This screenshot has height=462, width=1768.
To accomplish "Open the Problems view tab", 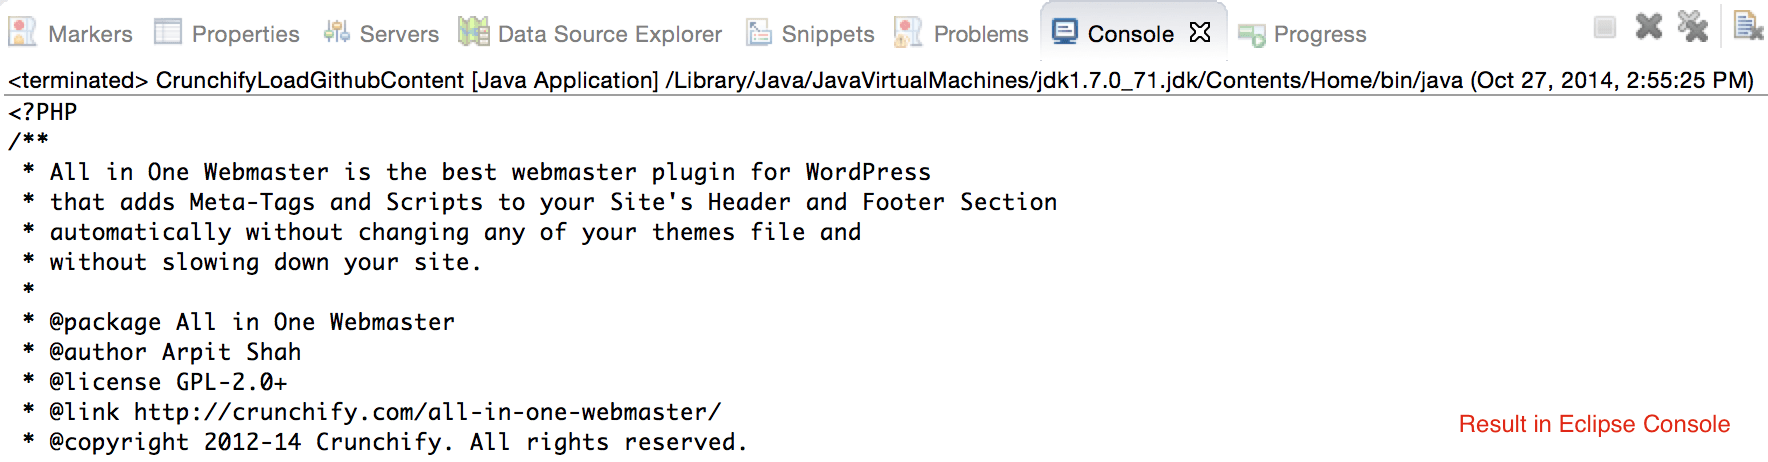I will coord(961,34).
